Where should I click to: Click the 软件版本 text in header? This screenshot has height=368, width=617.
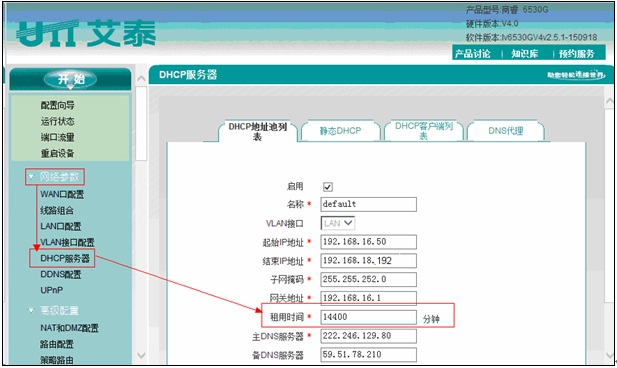(x=531, y=37)
